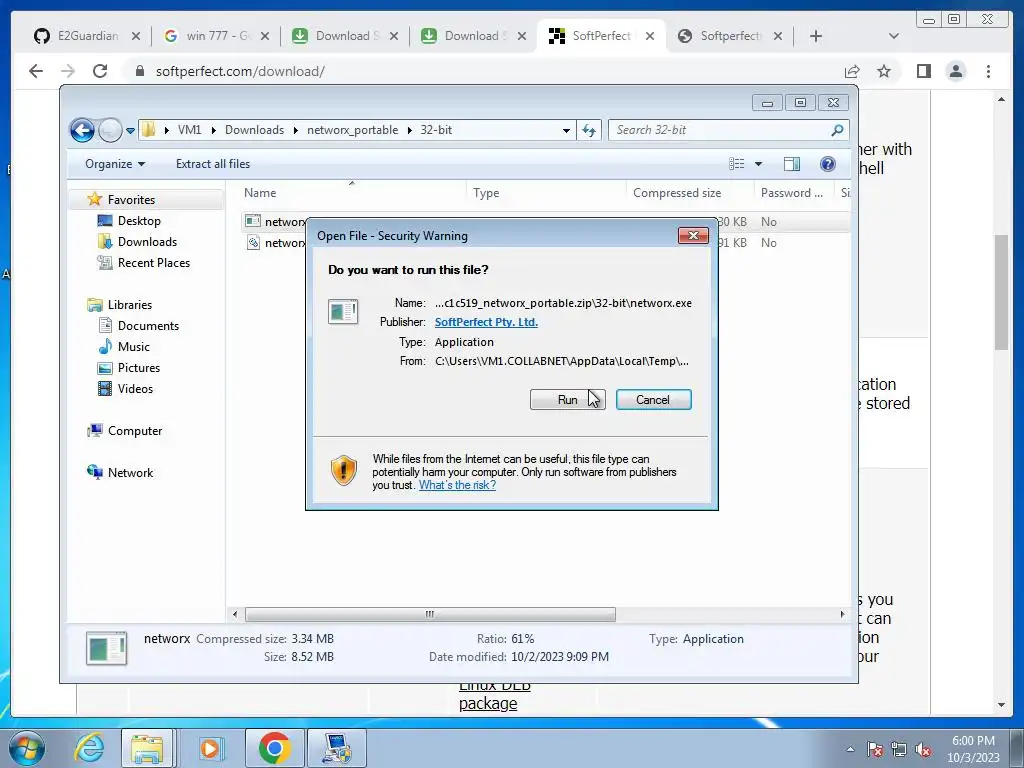Open the Documents library
The width and height of the screenshot is (1024, 768).
tap(148, 326)
